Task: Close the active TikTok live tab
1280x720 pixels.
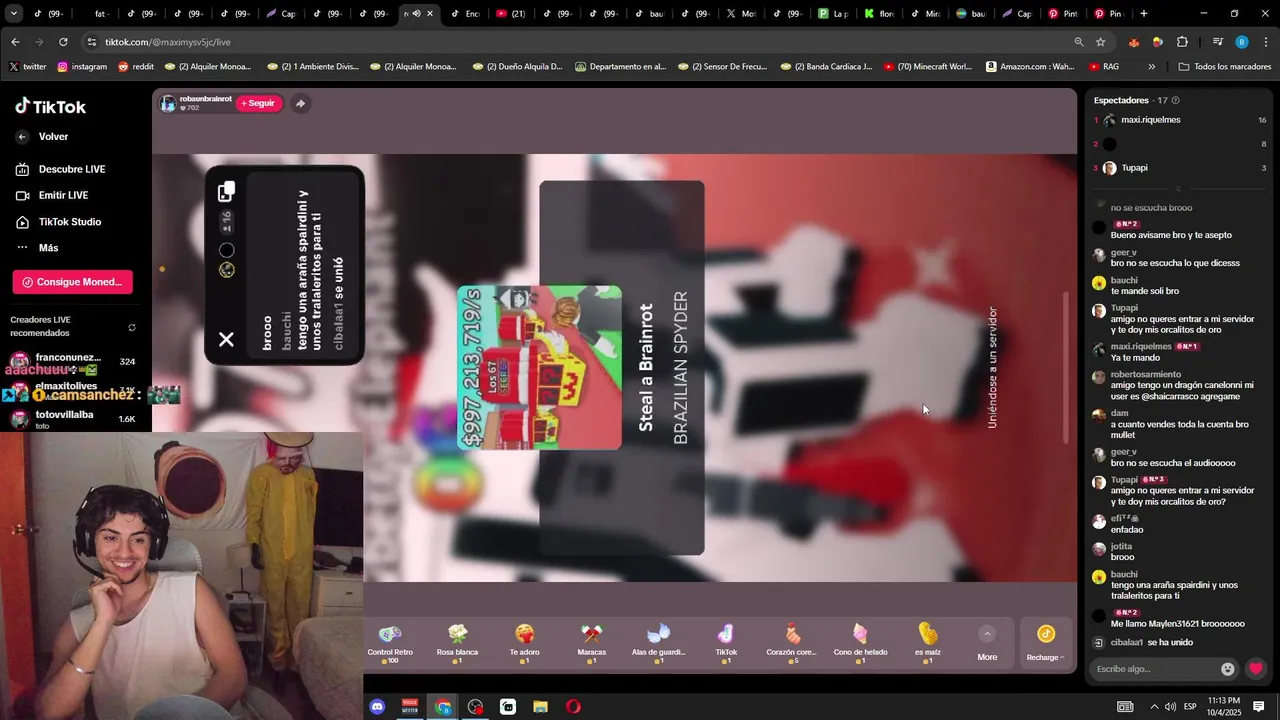Action: tap(430, 14)
